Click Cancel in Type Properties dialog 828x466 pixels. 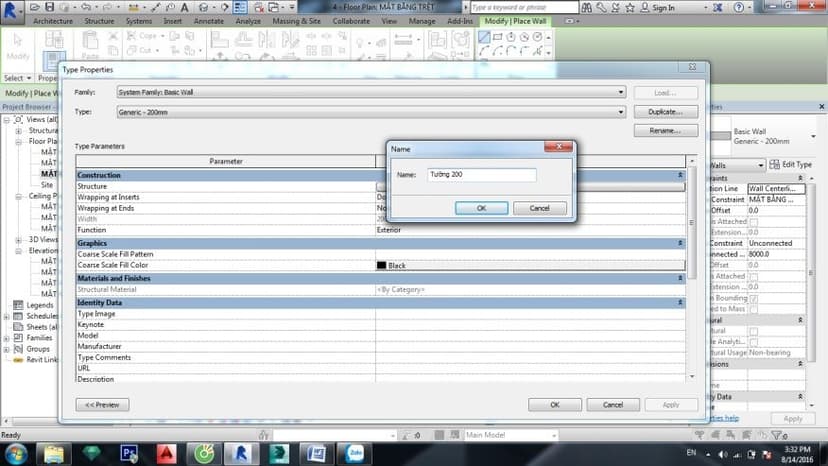click(x=613, y=405)
